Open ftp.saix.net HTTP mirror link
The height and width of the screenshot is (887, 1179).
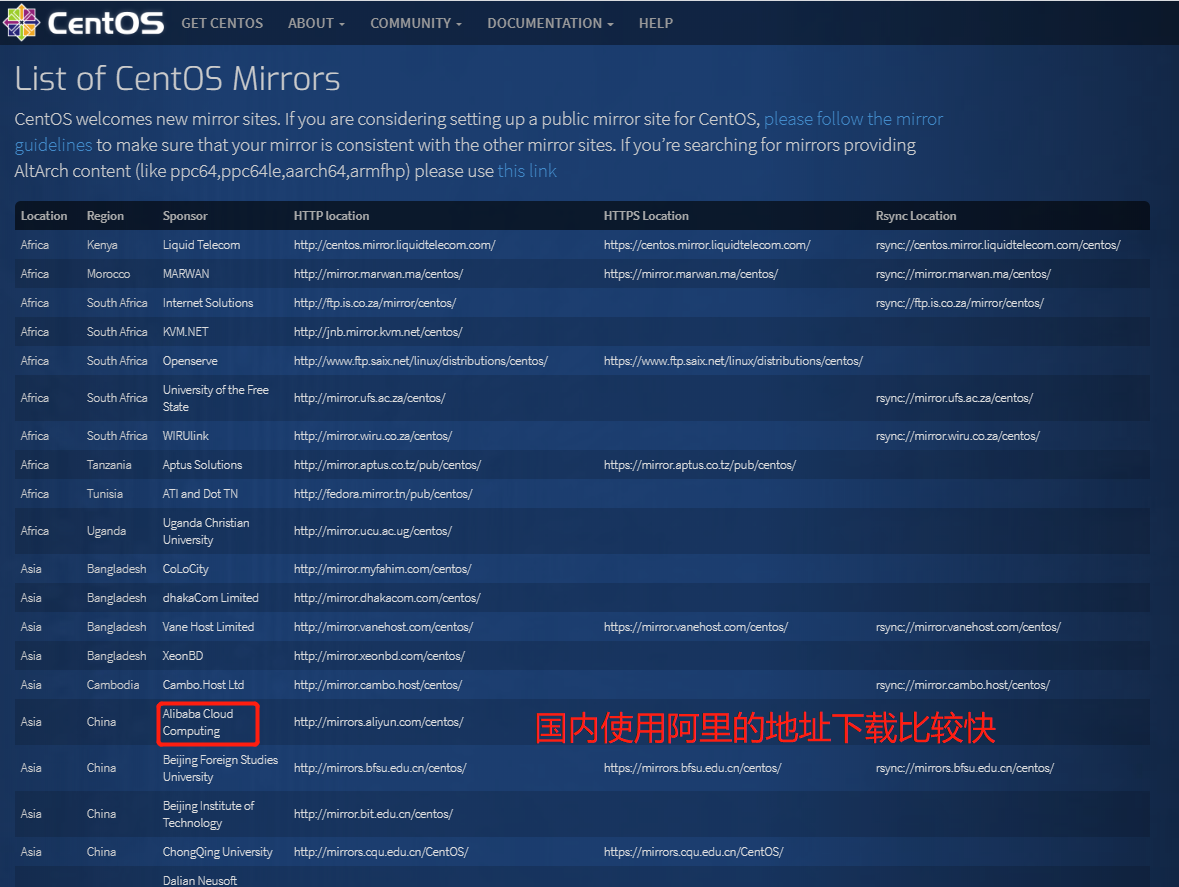click(x=420, y=361)
